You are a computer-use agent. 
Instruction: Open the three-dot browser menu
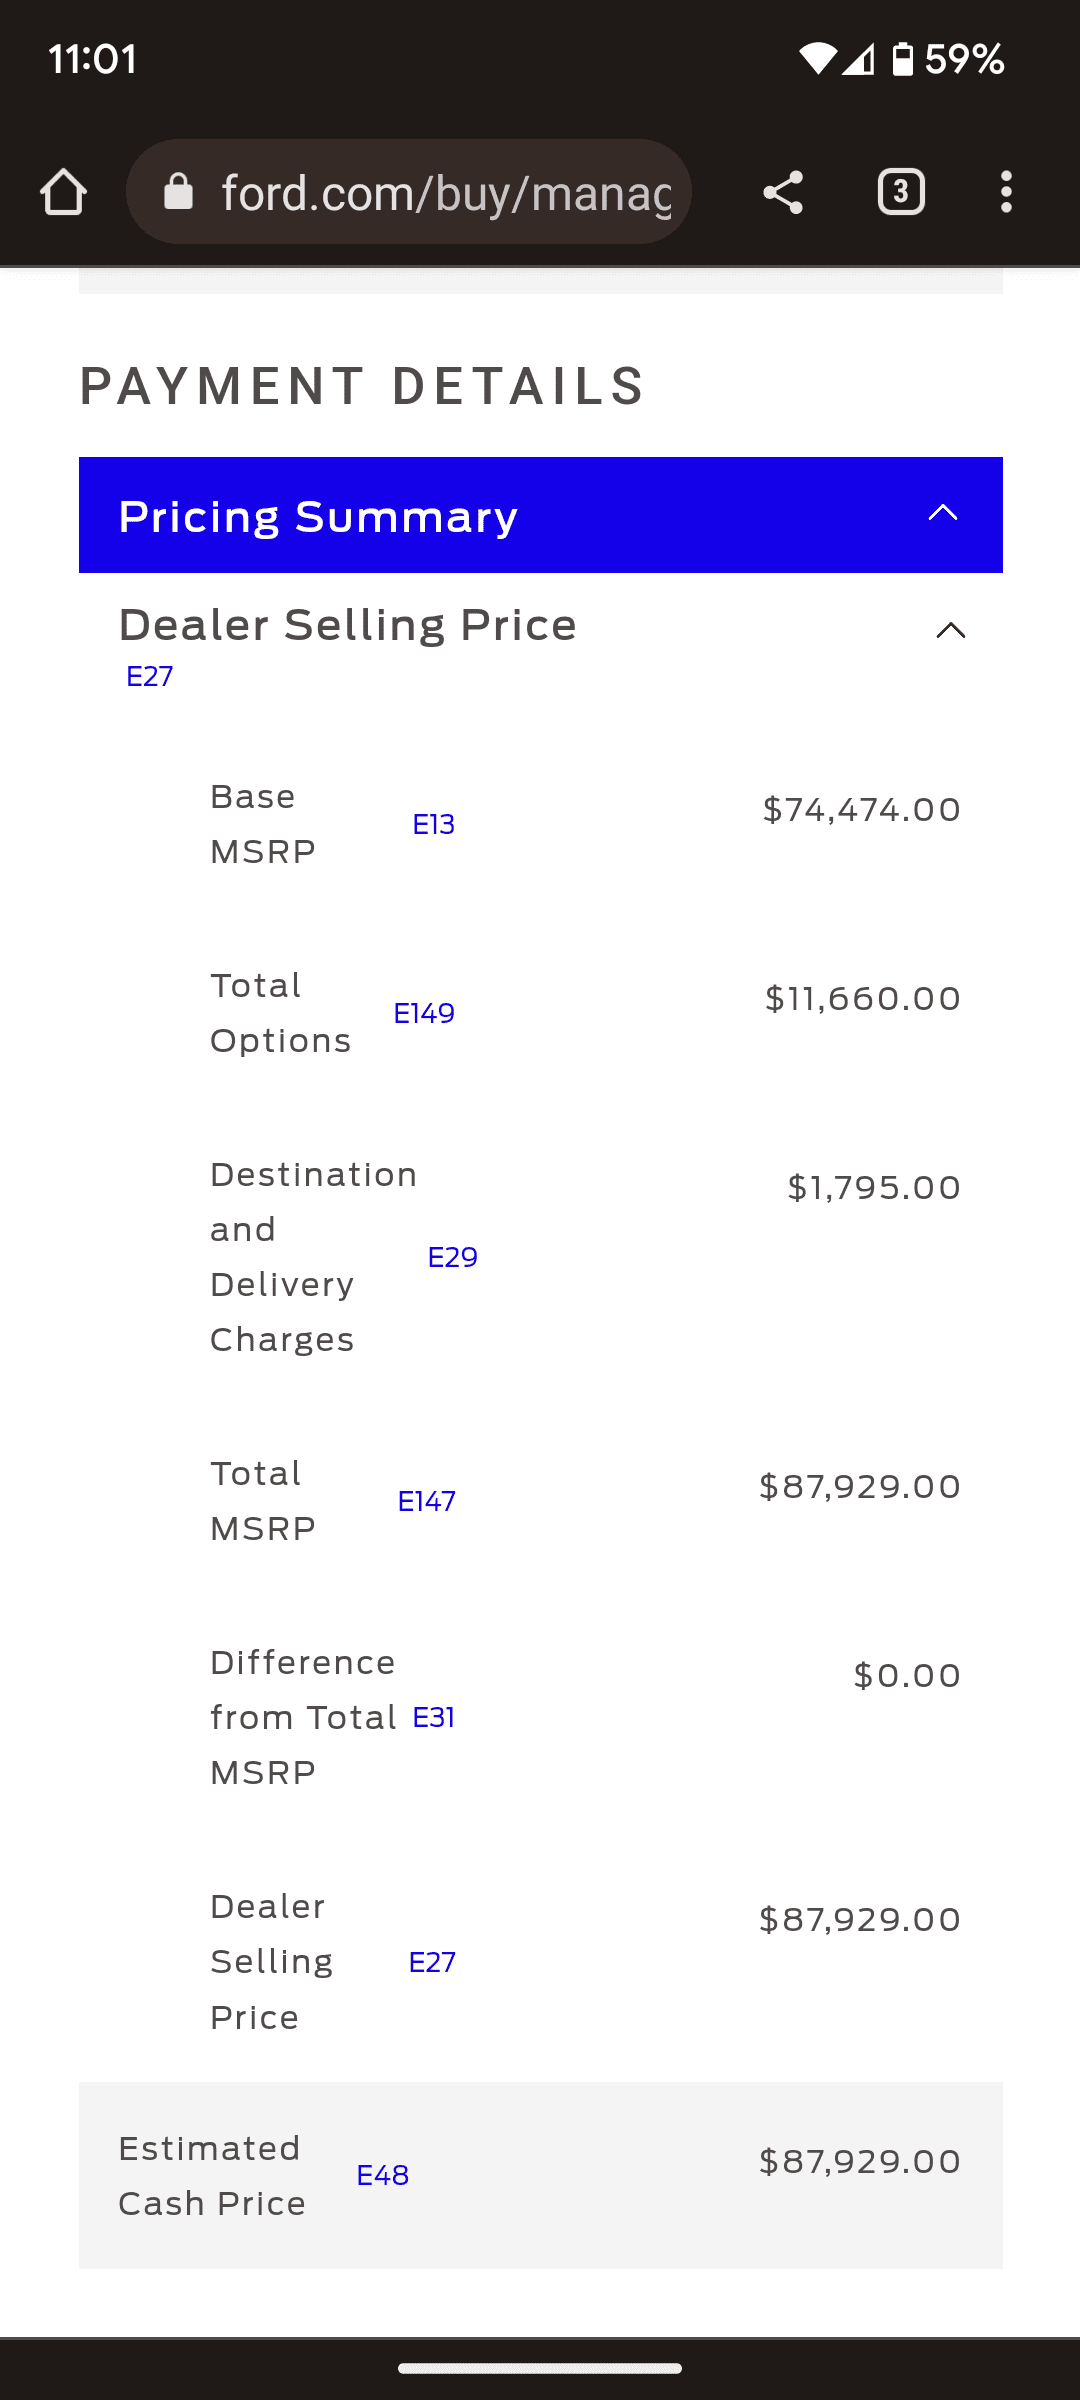pos(1006,192)
